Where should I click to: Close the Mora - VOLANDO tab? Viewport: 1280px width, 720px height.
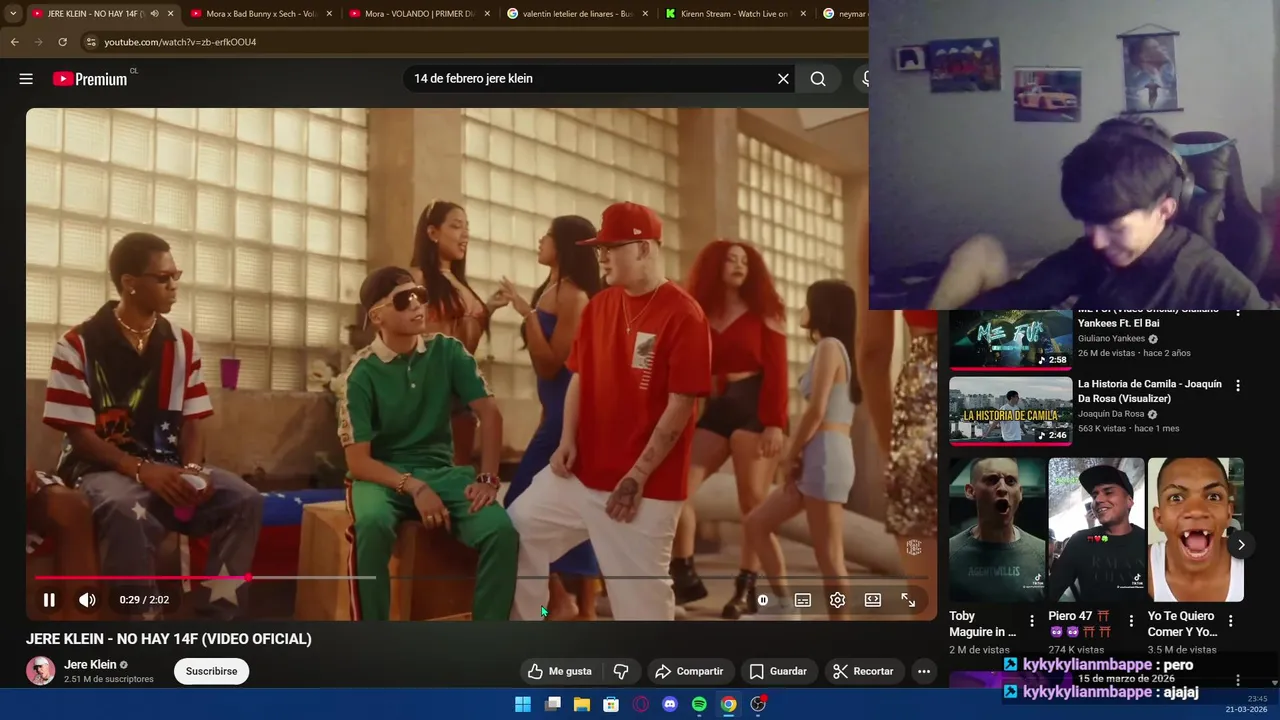click(x=487, y=14)
